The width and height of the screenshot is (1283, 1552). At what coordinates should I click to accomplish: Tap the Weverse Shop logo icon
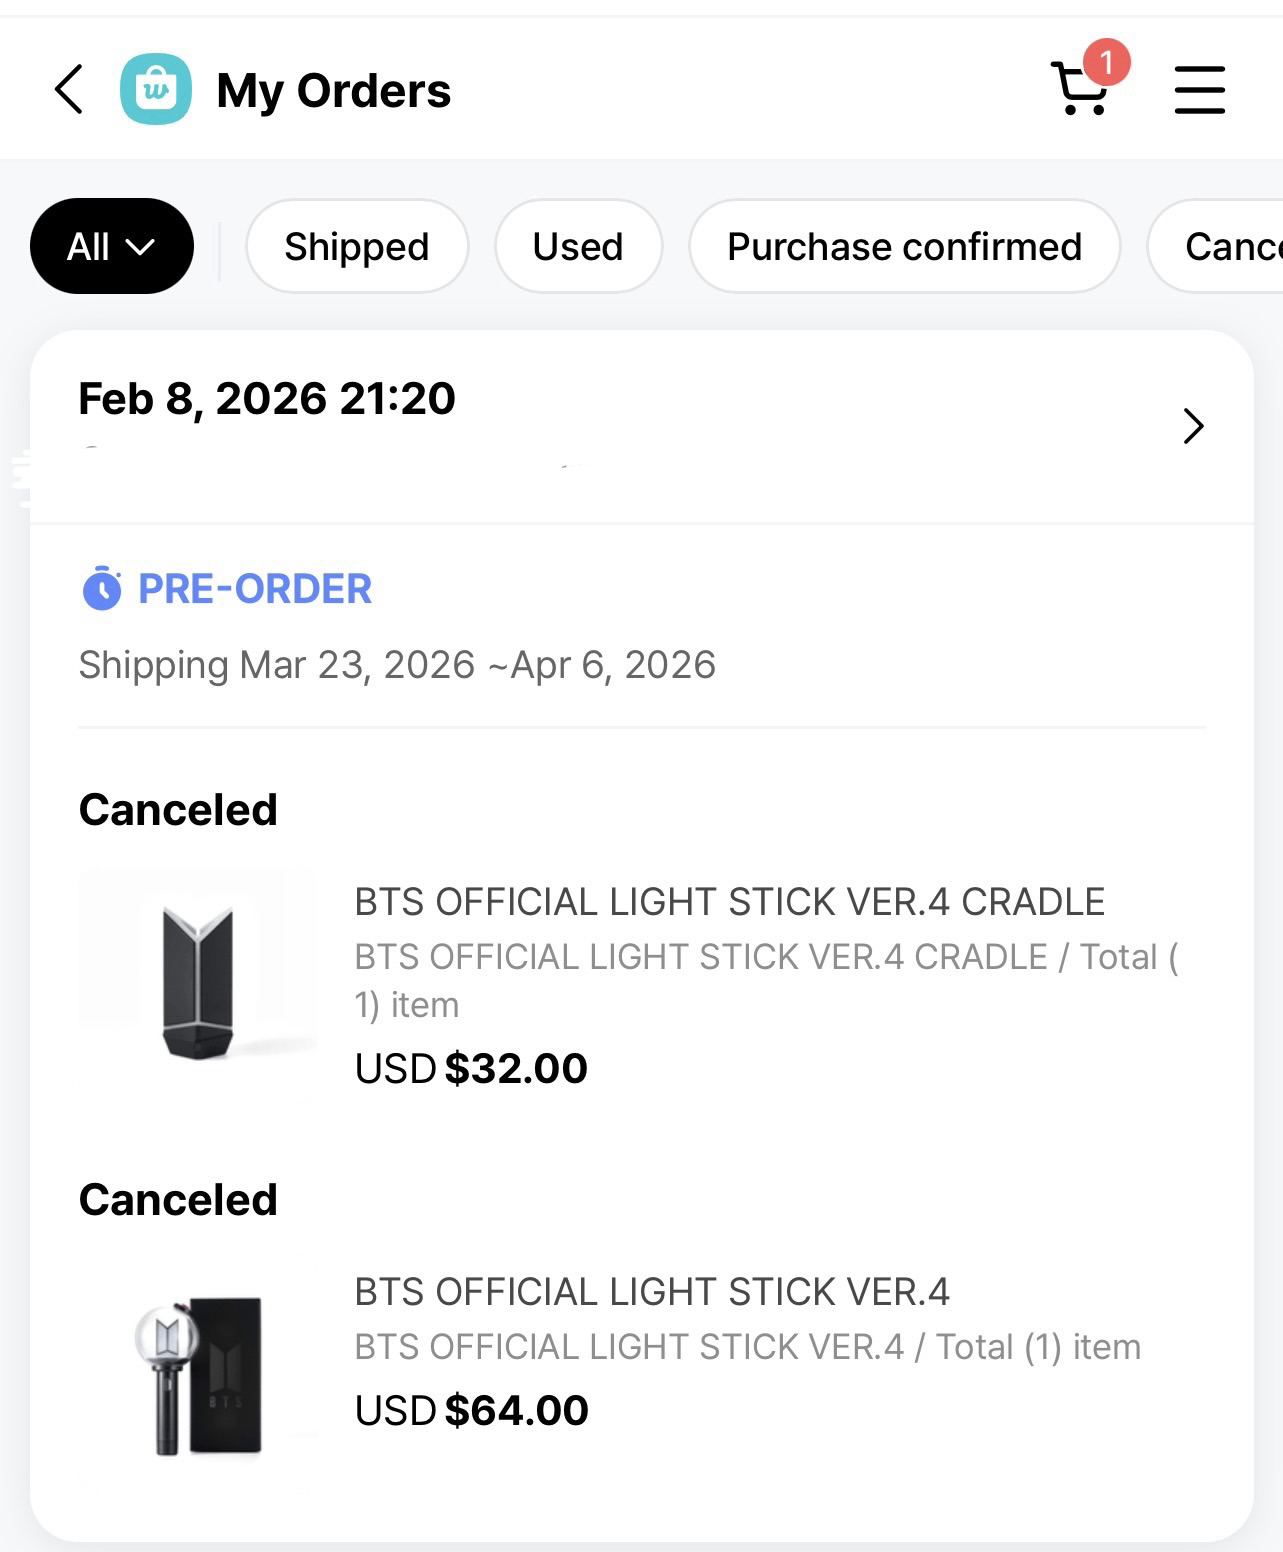(x=156, y=90)
